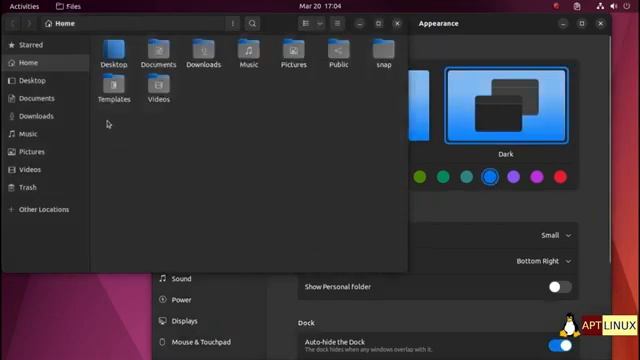
Task: Open view options dropdown arrow in Files
Action: pyautogui.click(x=320, y=24)
